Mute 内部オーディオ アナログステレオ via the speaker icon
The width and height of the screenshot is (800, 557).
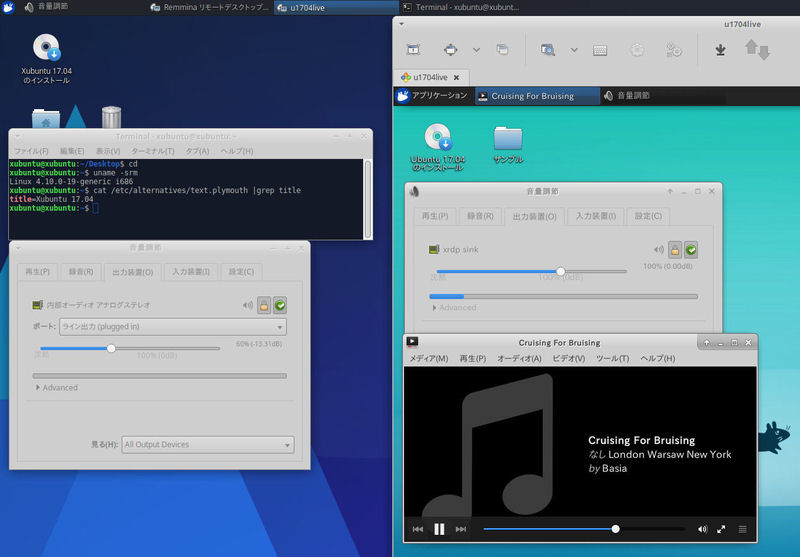[247, 305]
